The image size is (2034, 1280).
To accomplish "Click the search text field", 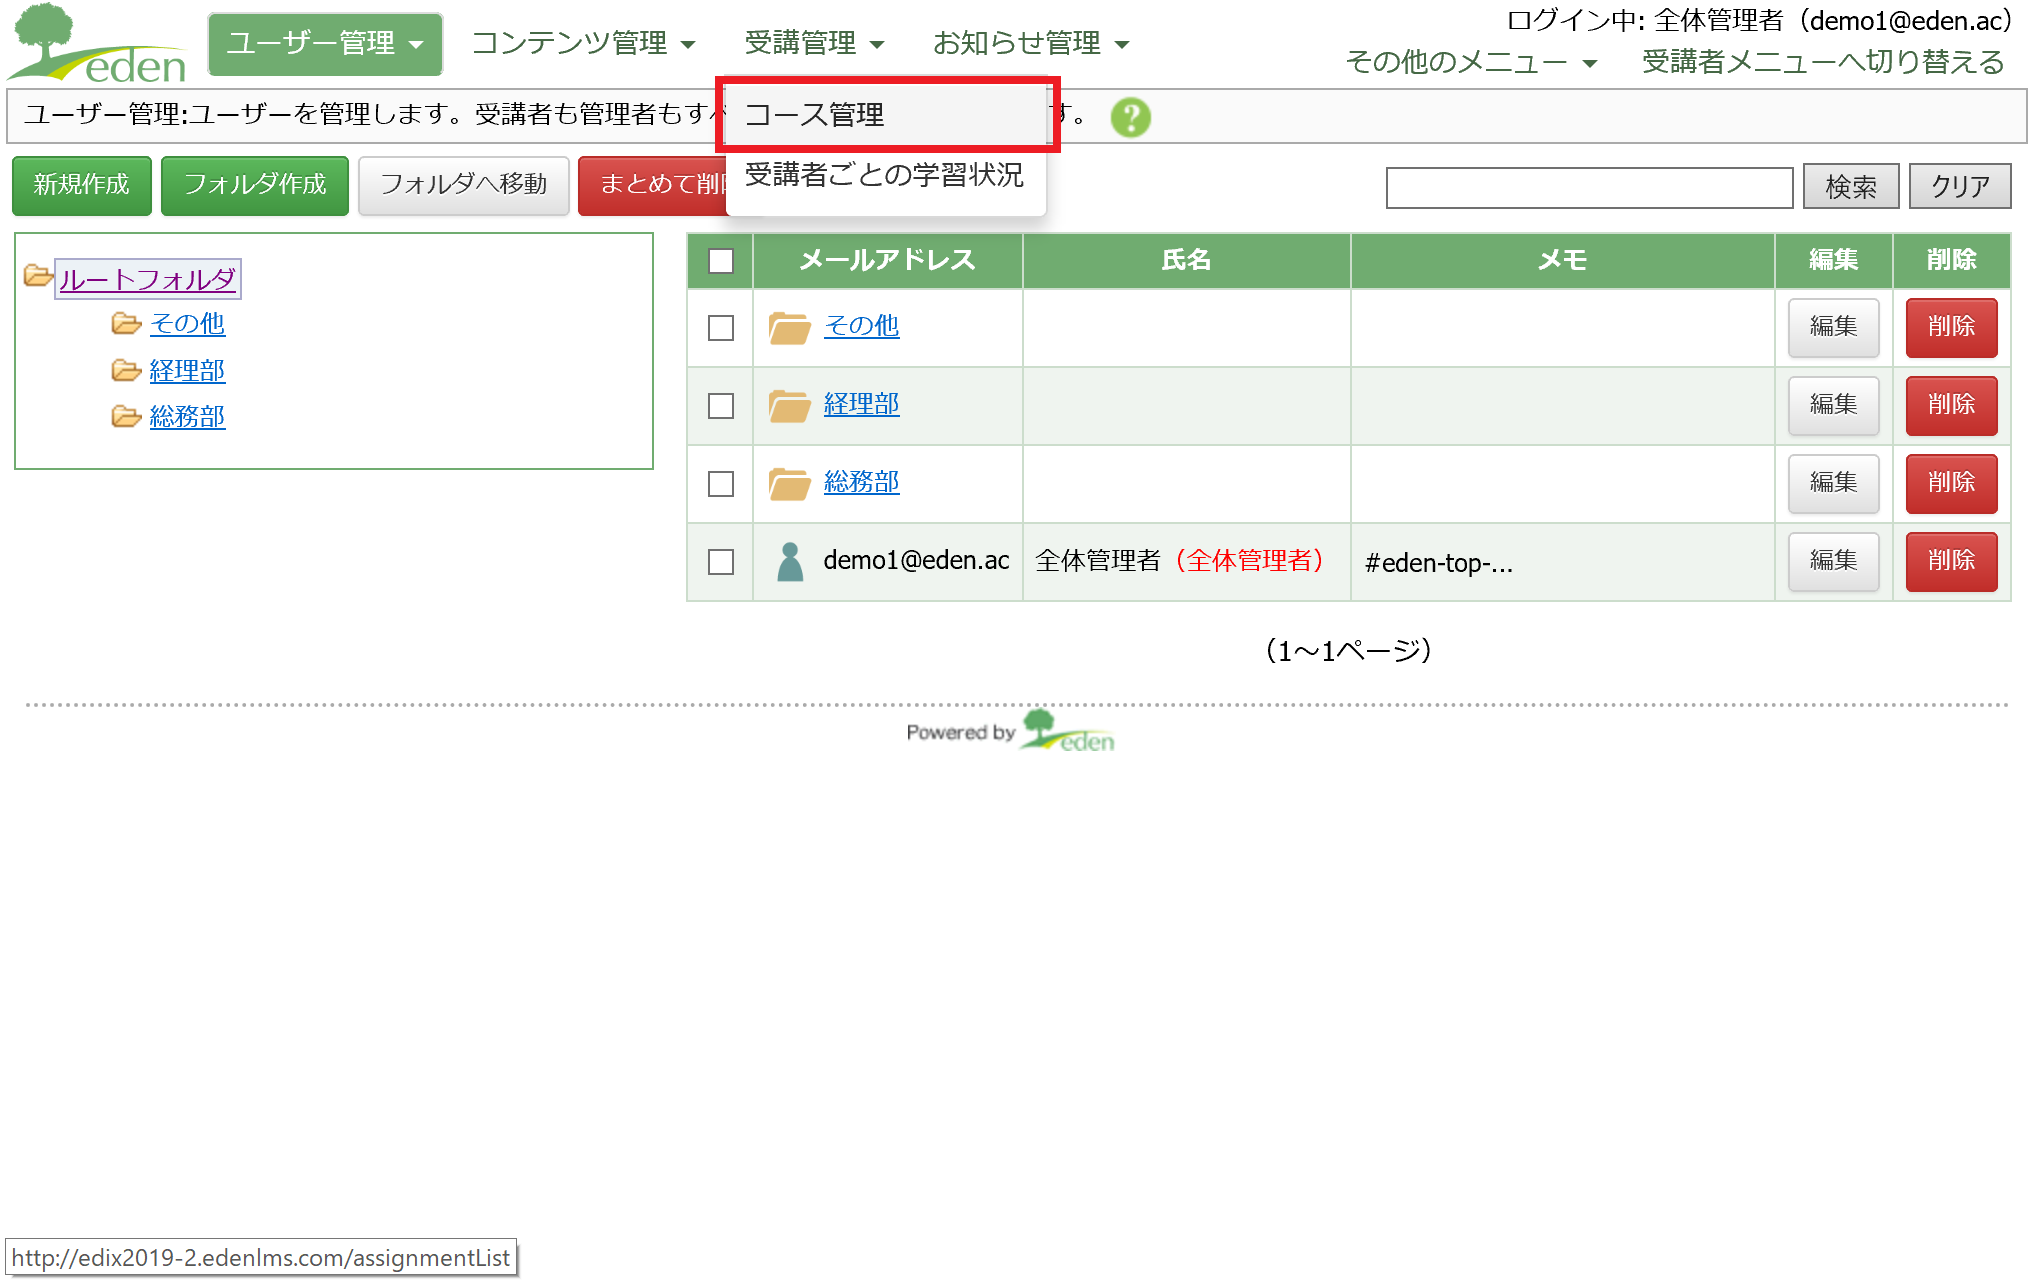I will click(x=1588, y=187).
